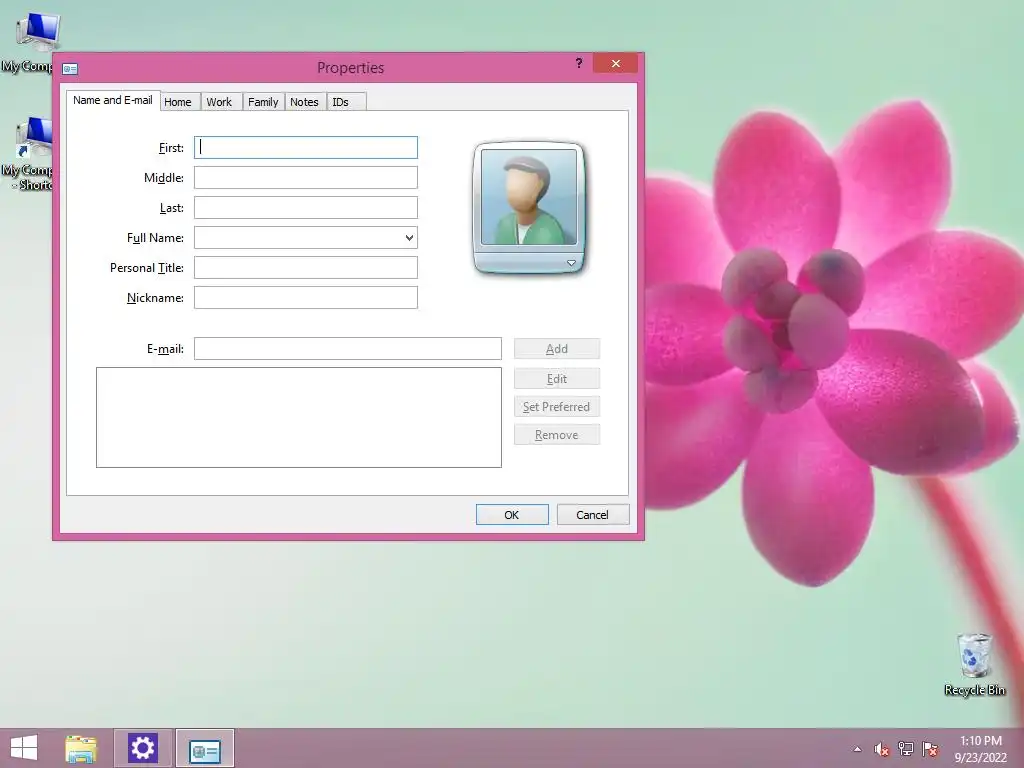Click the Edit e-mail button
This screenshot has height=768, width=1024.
point(556,379)
